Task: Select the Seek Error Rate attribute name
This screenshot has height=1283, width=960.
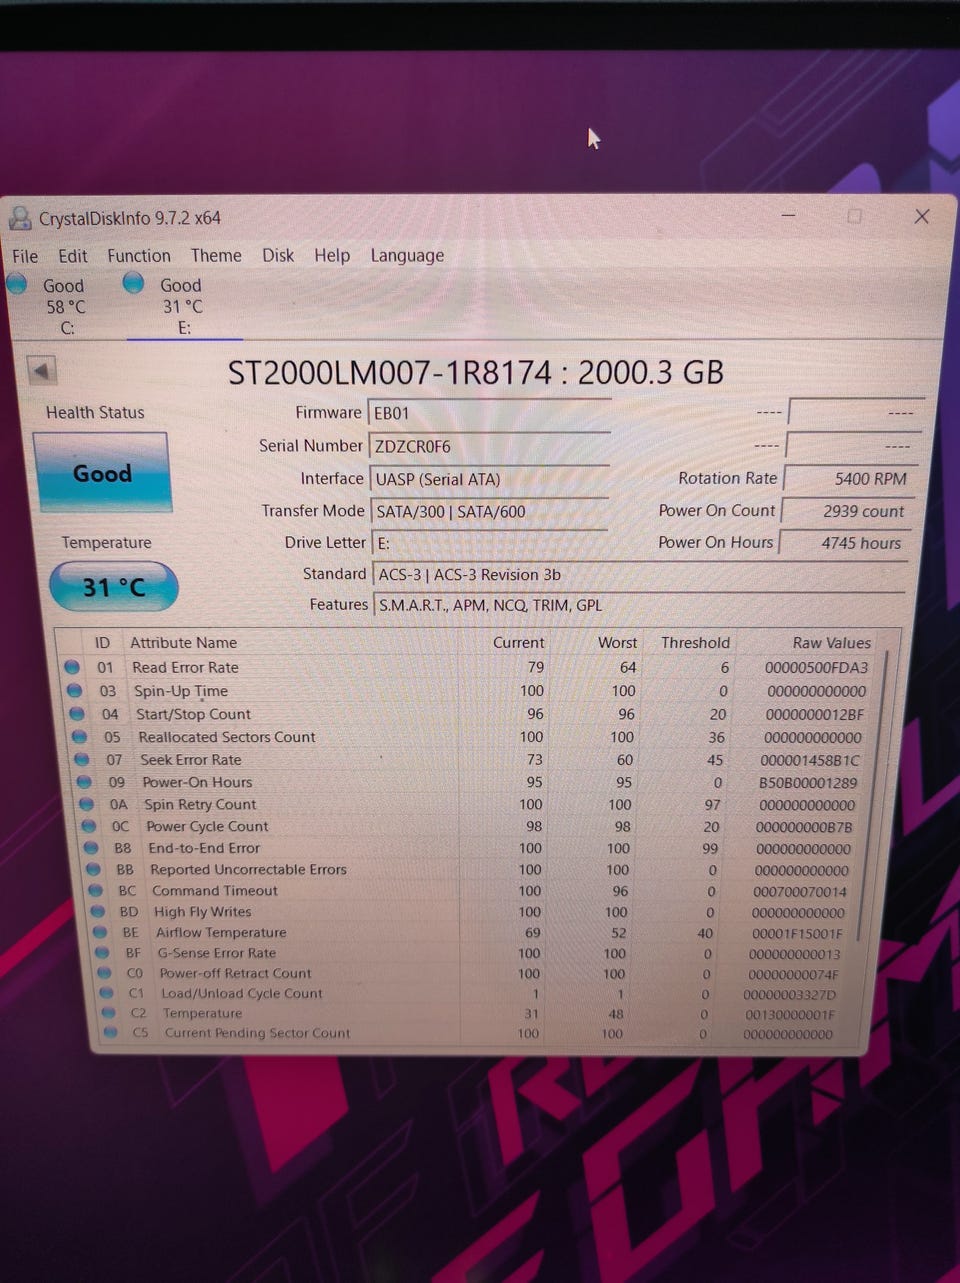Action: pos(191,760)
